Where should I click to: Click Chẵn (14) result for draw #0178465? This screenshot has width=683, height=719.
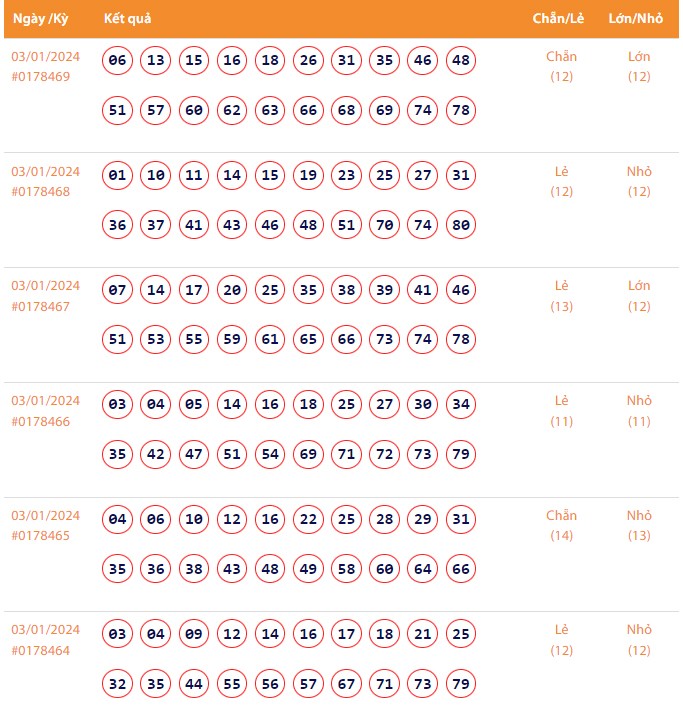561,526
